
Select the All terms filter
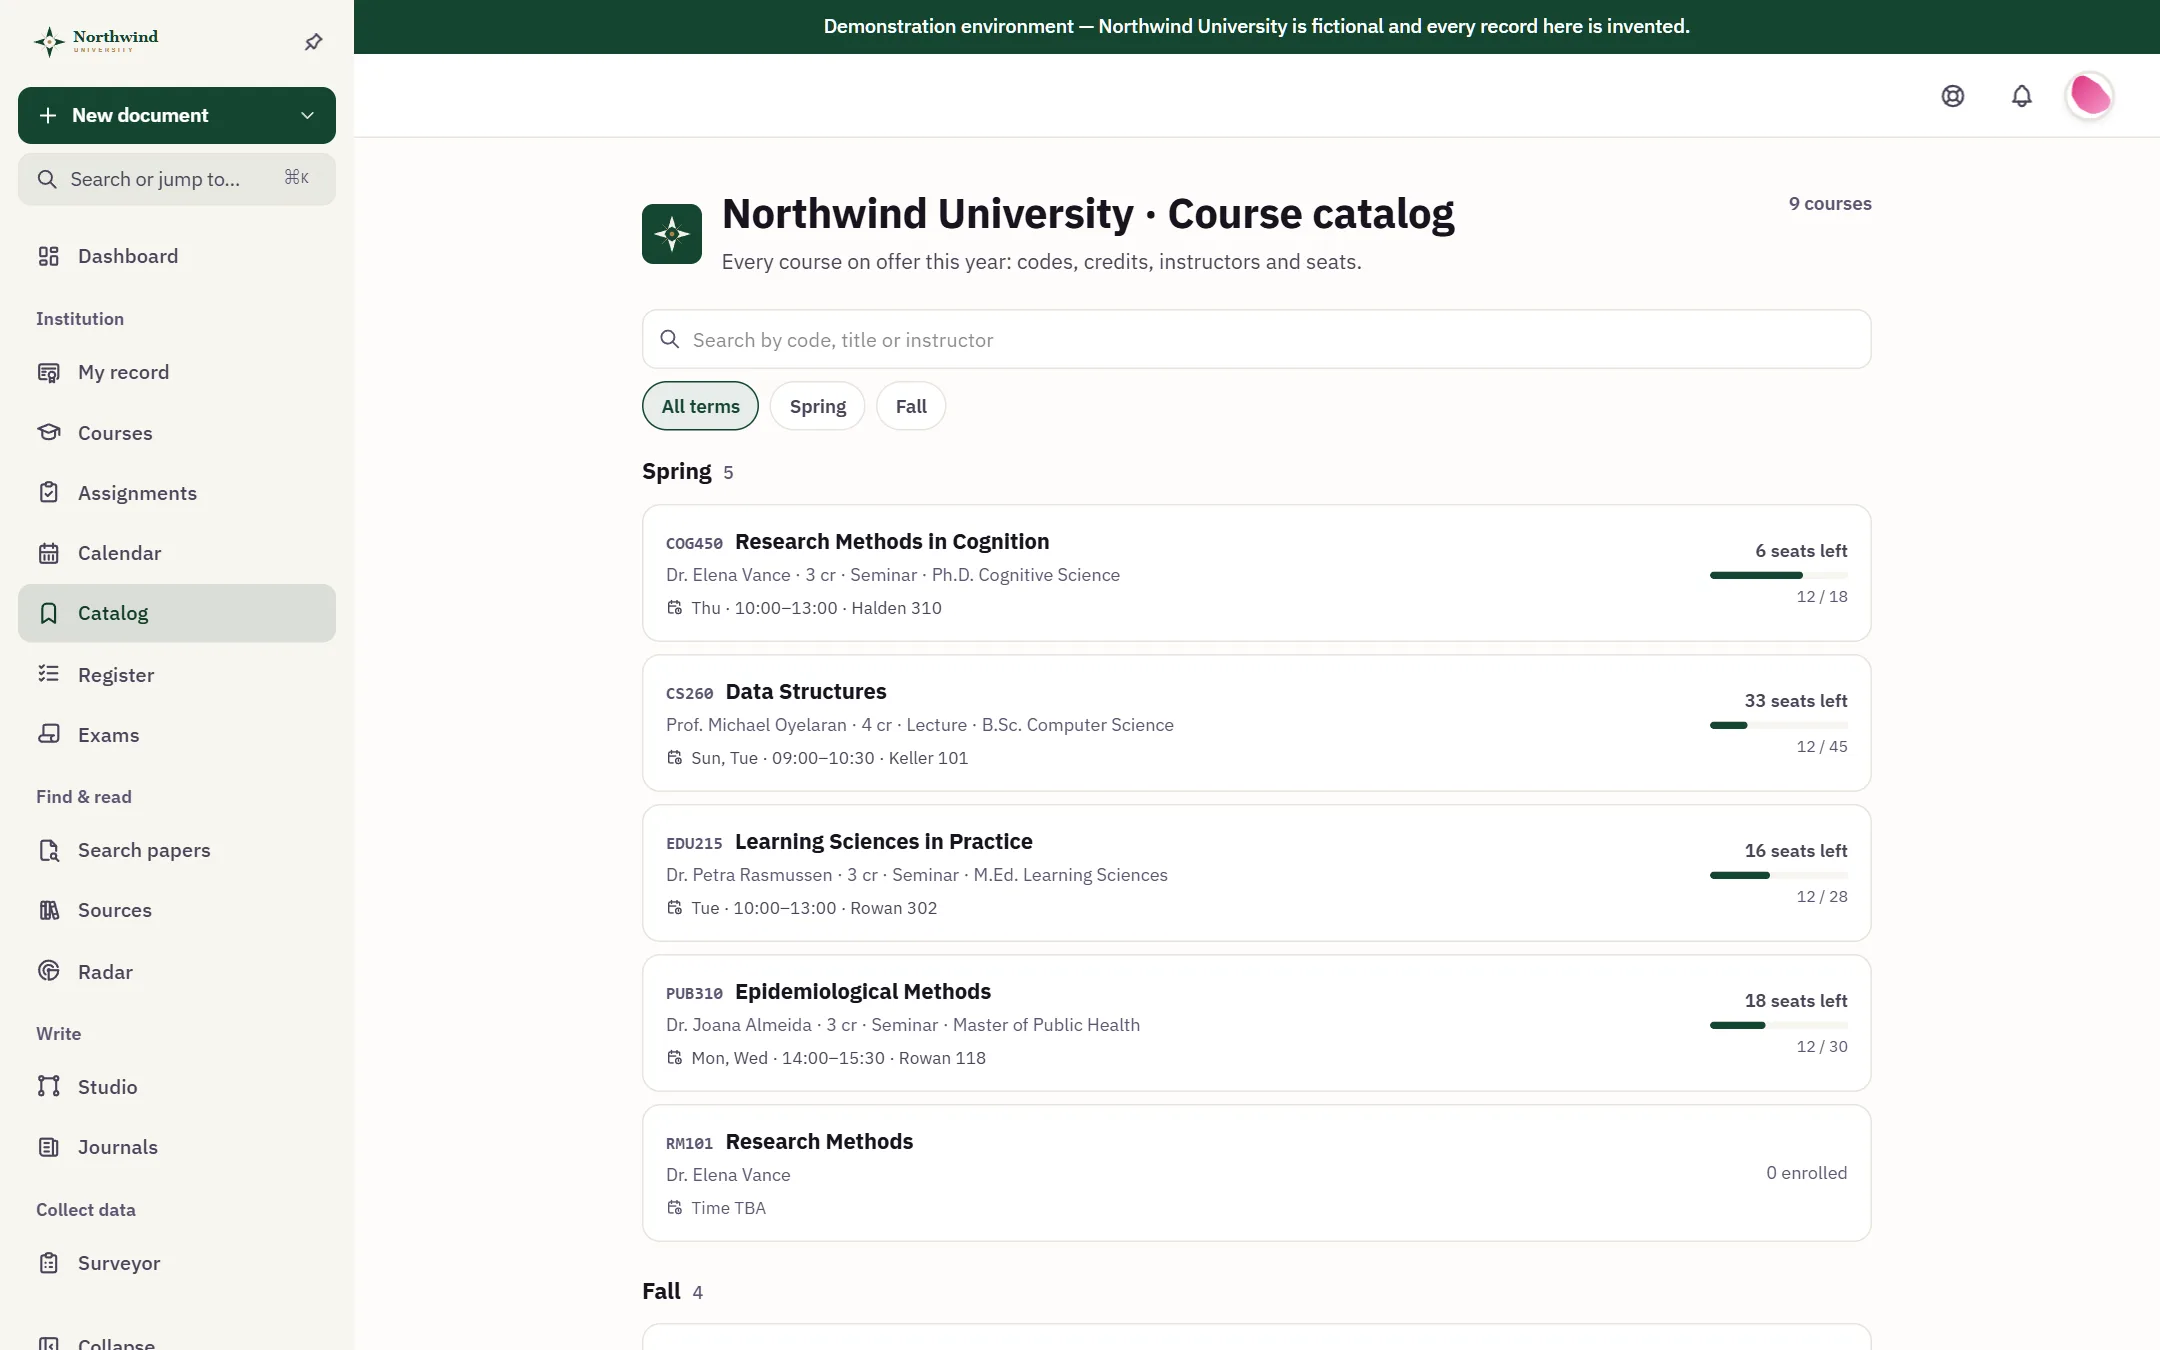700,406
